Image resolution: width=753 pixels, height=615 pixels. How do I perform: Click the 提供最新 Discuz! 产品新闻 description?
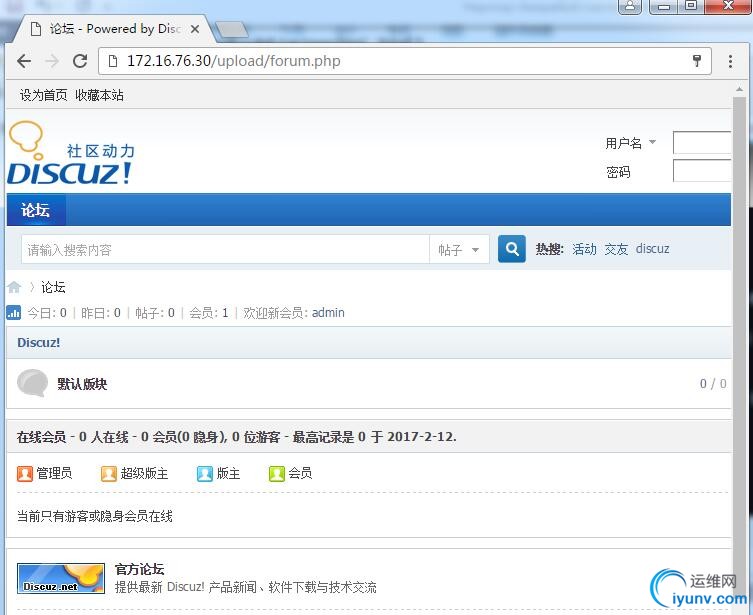pyautogui.click(x=245, y=587)
